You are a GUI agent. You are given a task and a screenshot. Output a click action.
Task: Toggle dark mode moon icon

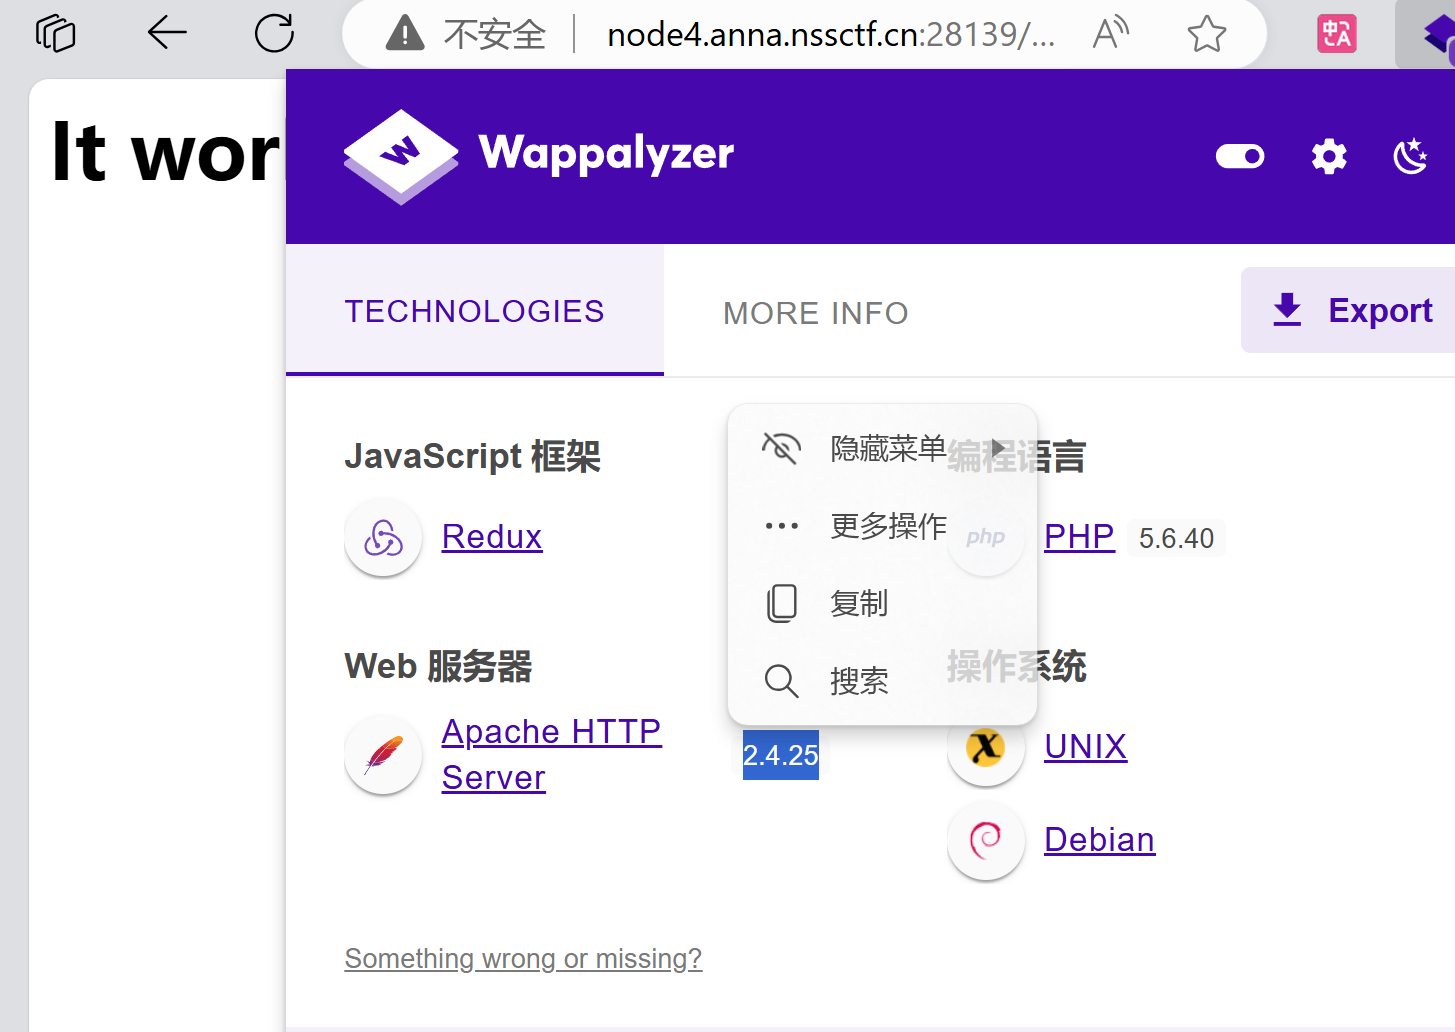(x=1411, y=157)
